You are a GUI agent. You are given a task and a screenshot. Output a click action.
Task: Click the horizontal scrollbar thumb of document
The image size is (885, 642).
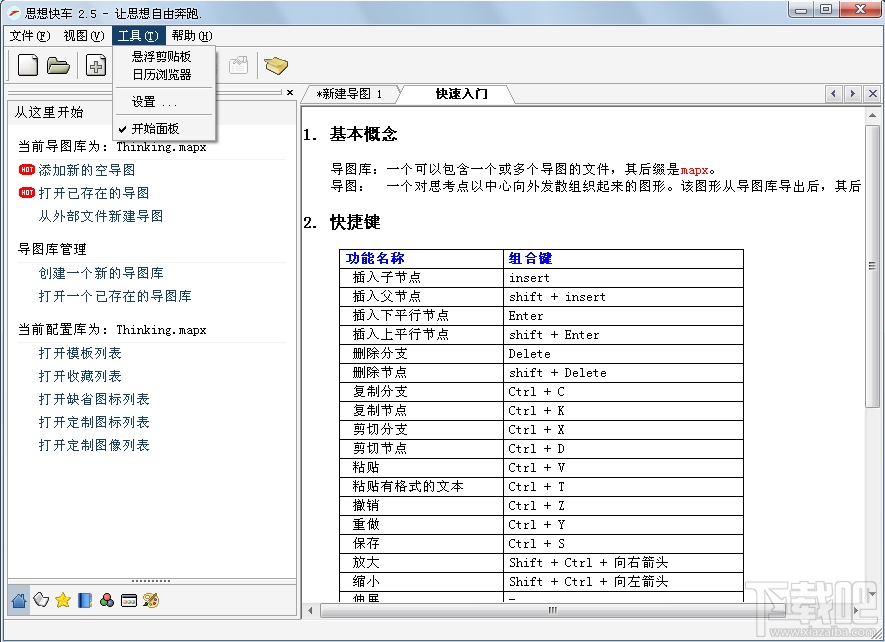click(552, 610)
